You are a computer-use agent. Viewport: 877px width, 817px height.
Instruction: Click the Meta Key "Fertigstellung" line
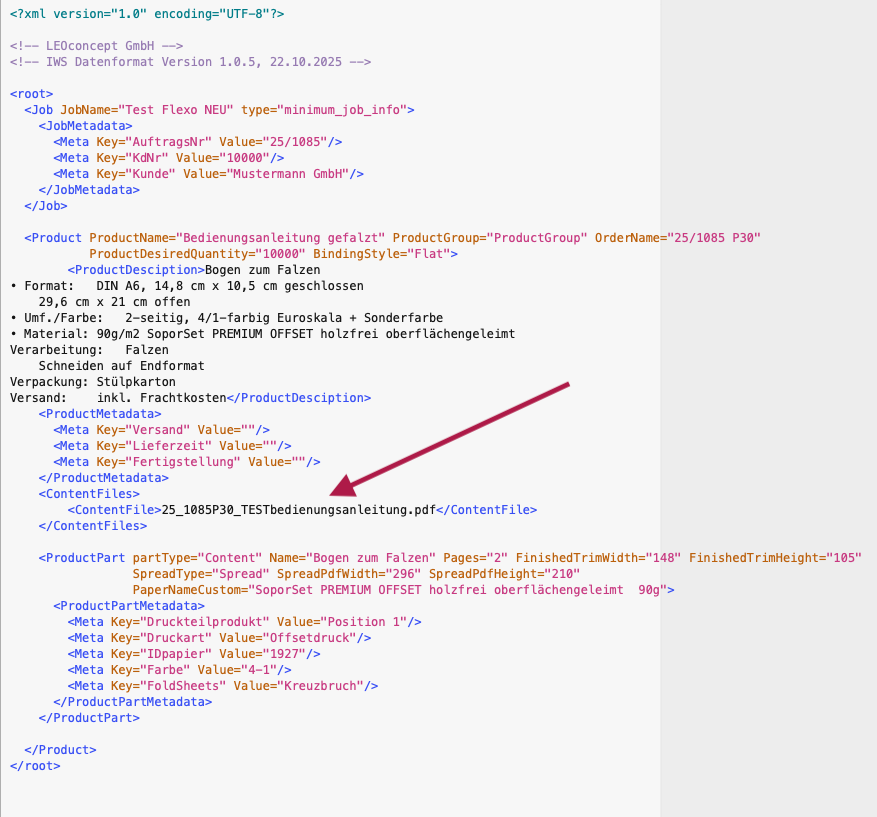[x=187, y=462]
